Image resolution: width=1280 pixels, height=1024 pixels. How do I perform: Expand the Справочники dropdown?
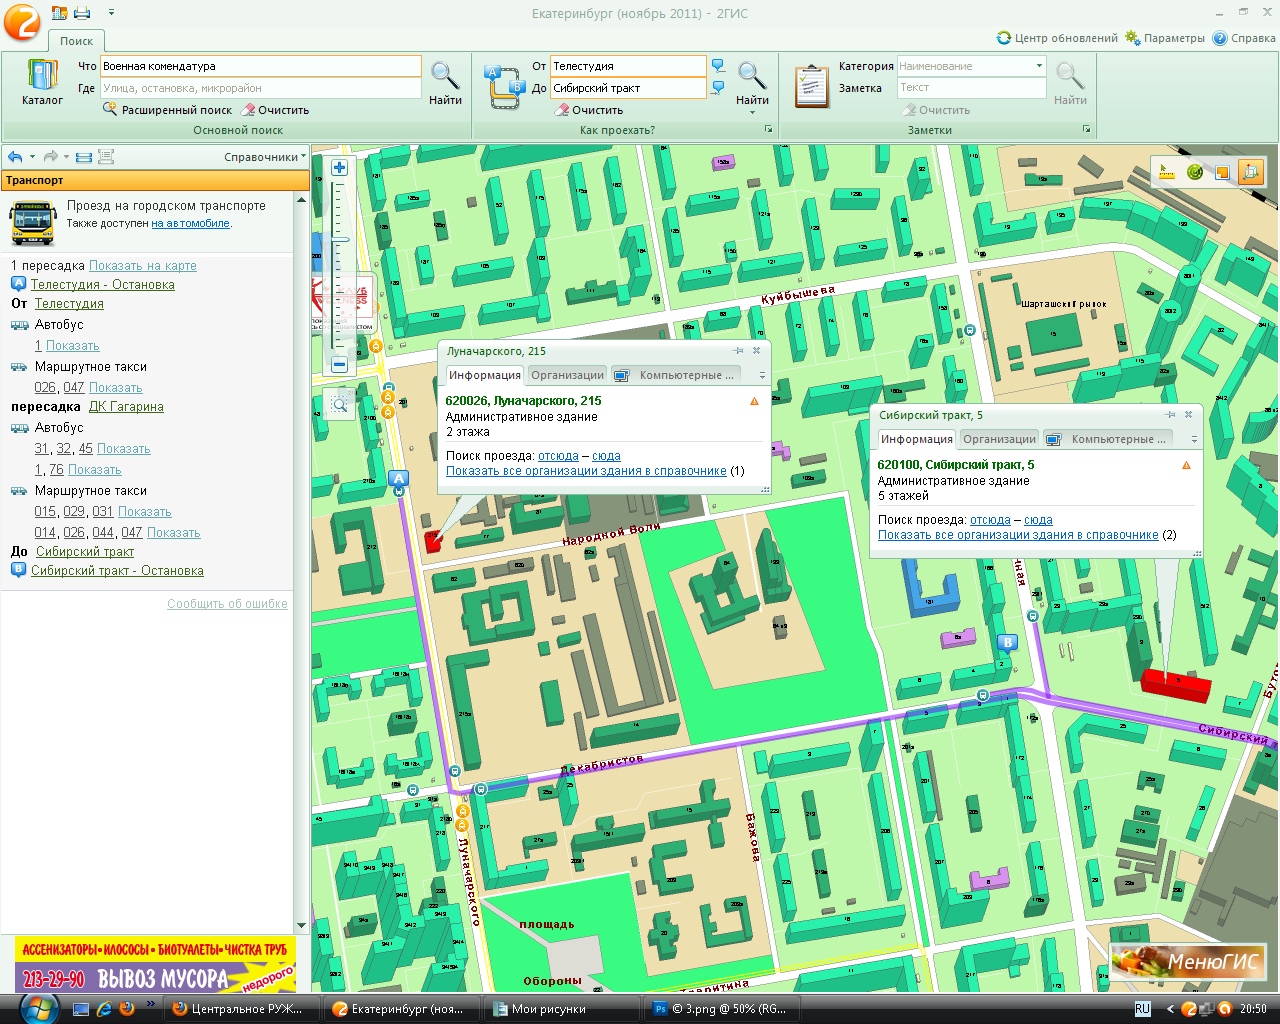point(265,157)
